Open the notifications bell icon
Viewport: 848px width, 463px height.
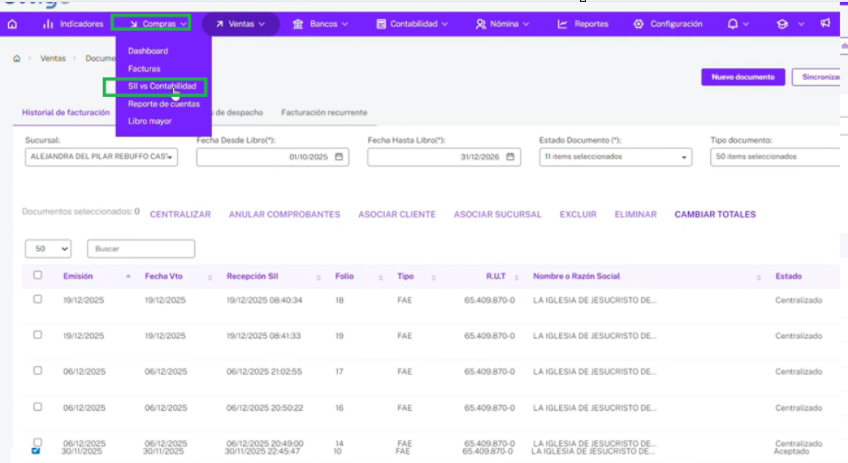point(732,24)
